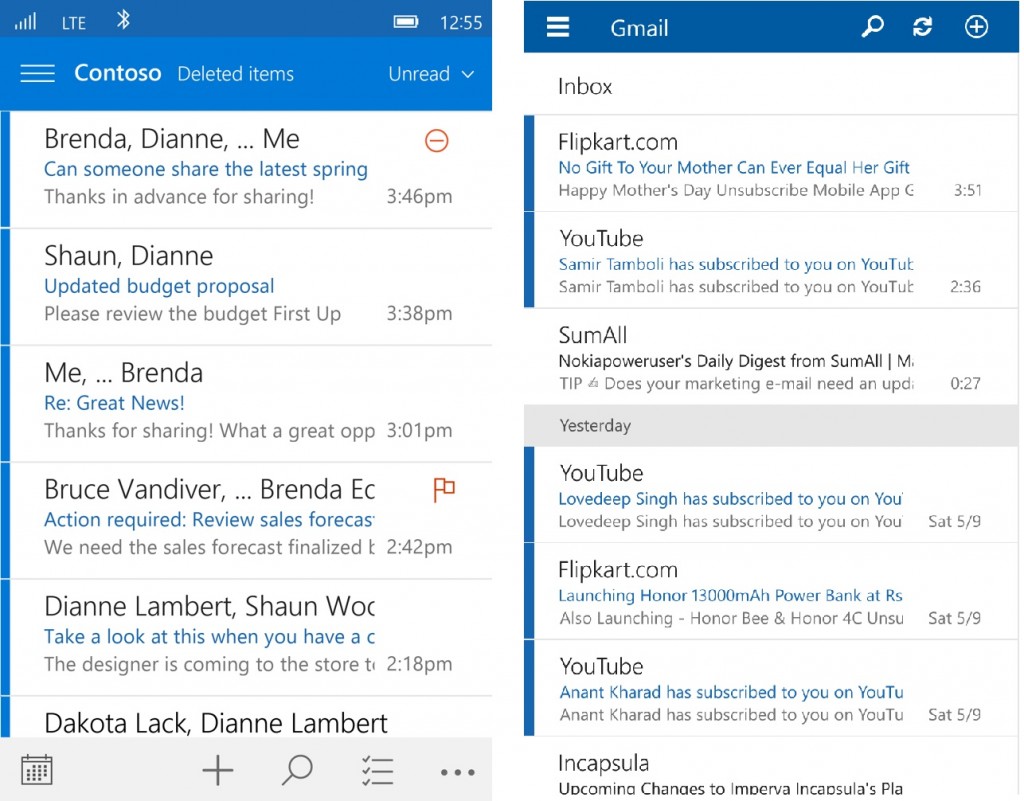Screen dimensions: 1024x801
Task: Tap the Yesterday date group header
Action: 771,426
